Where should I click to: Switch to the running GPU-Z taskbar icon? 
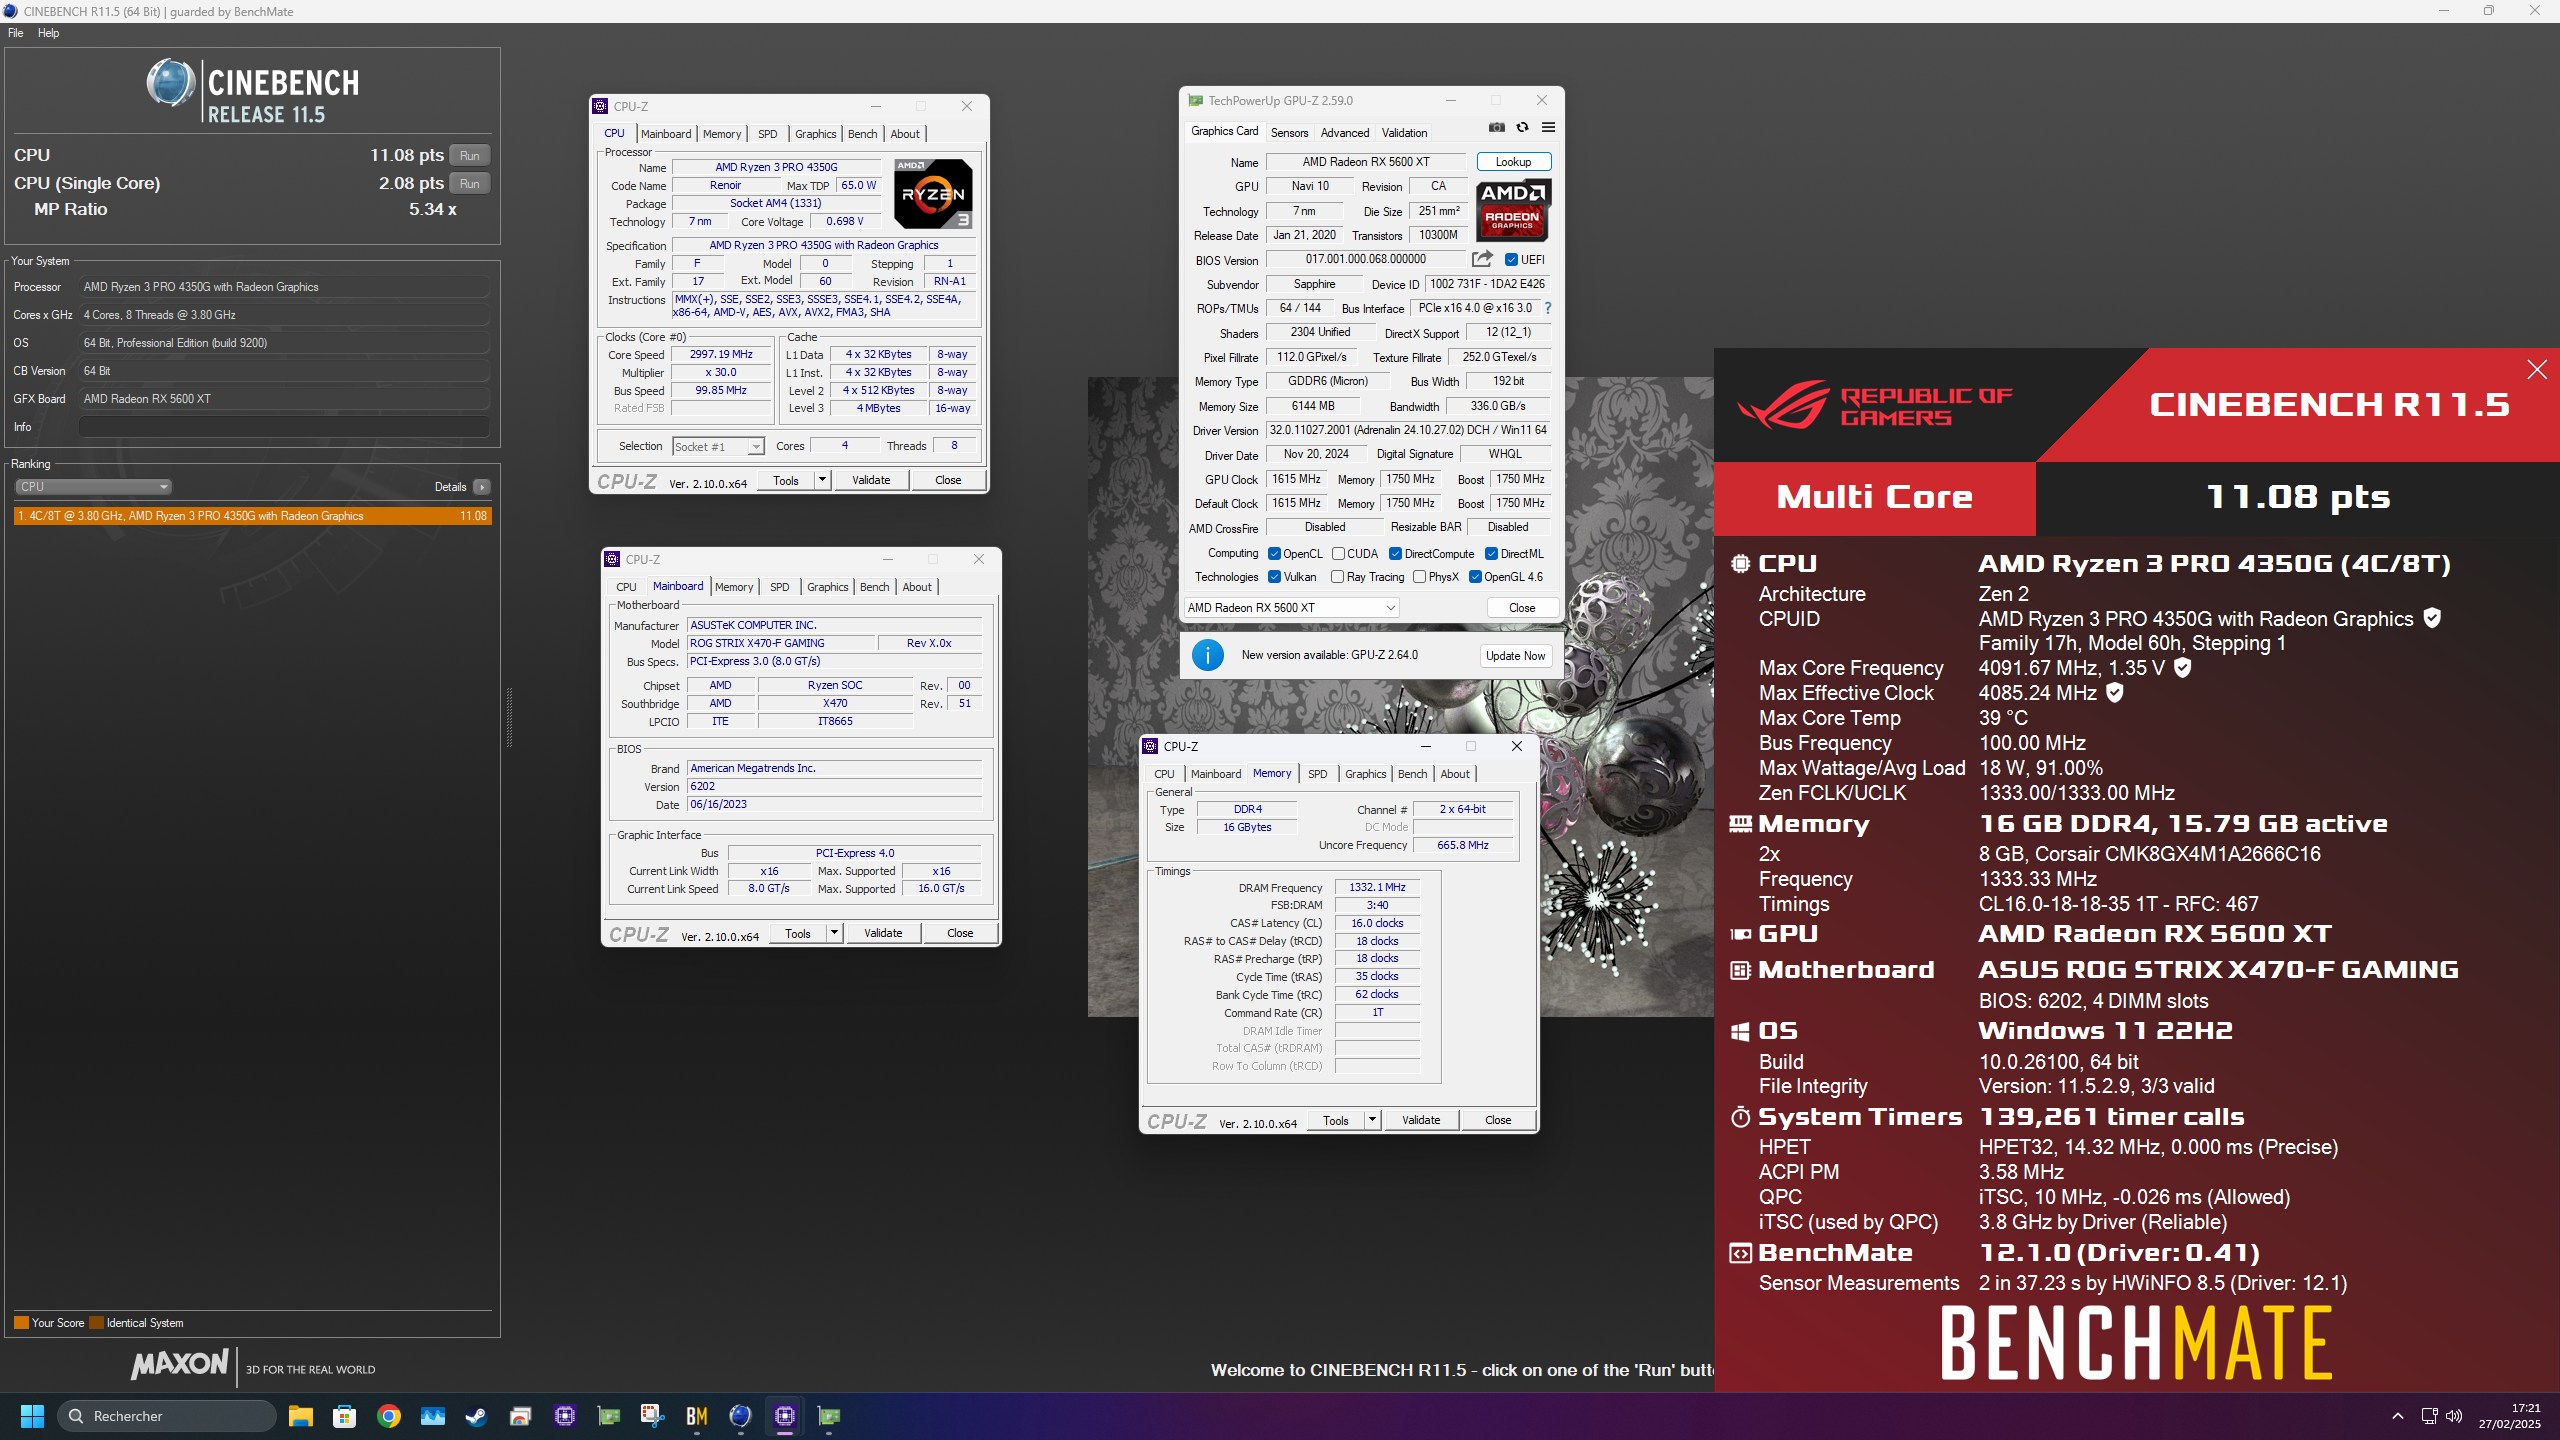(x=829, y=1416)
